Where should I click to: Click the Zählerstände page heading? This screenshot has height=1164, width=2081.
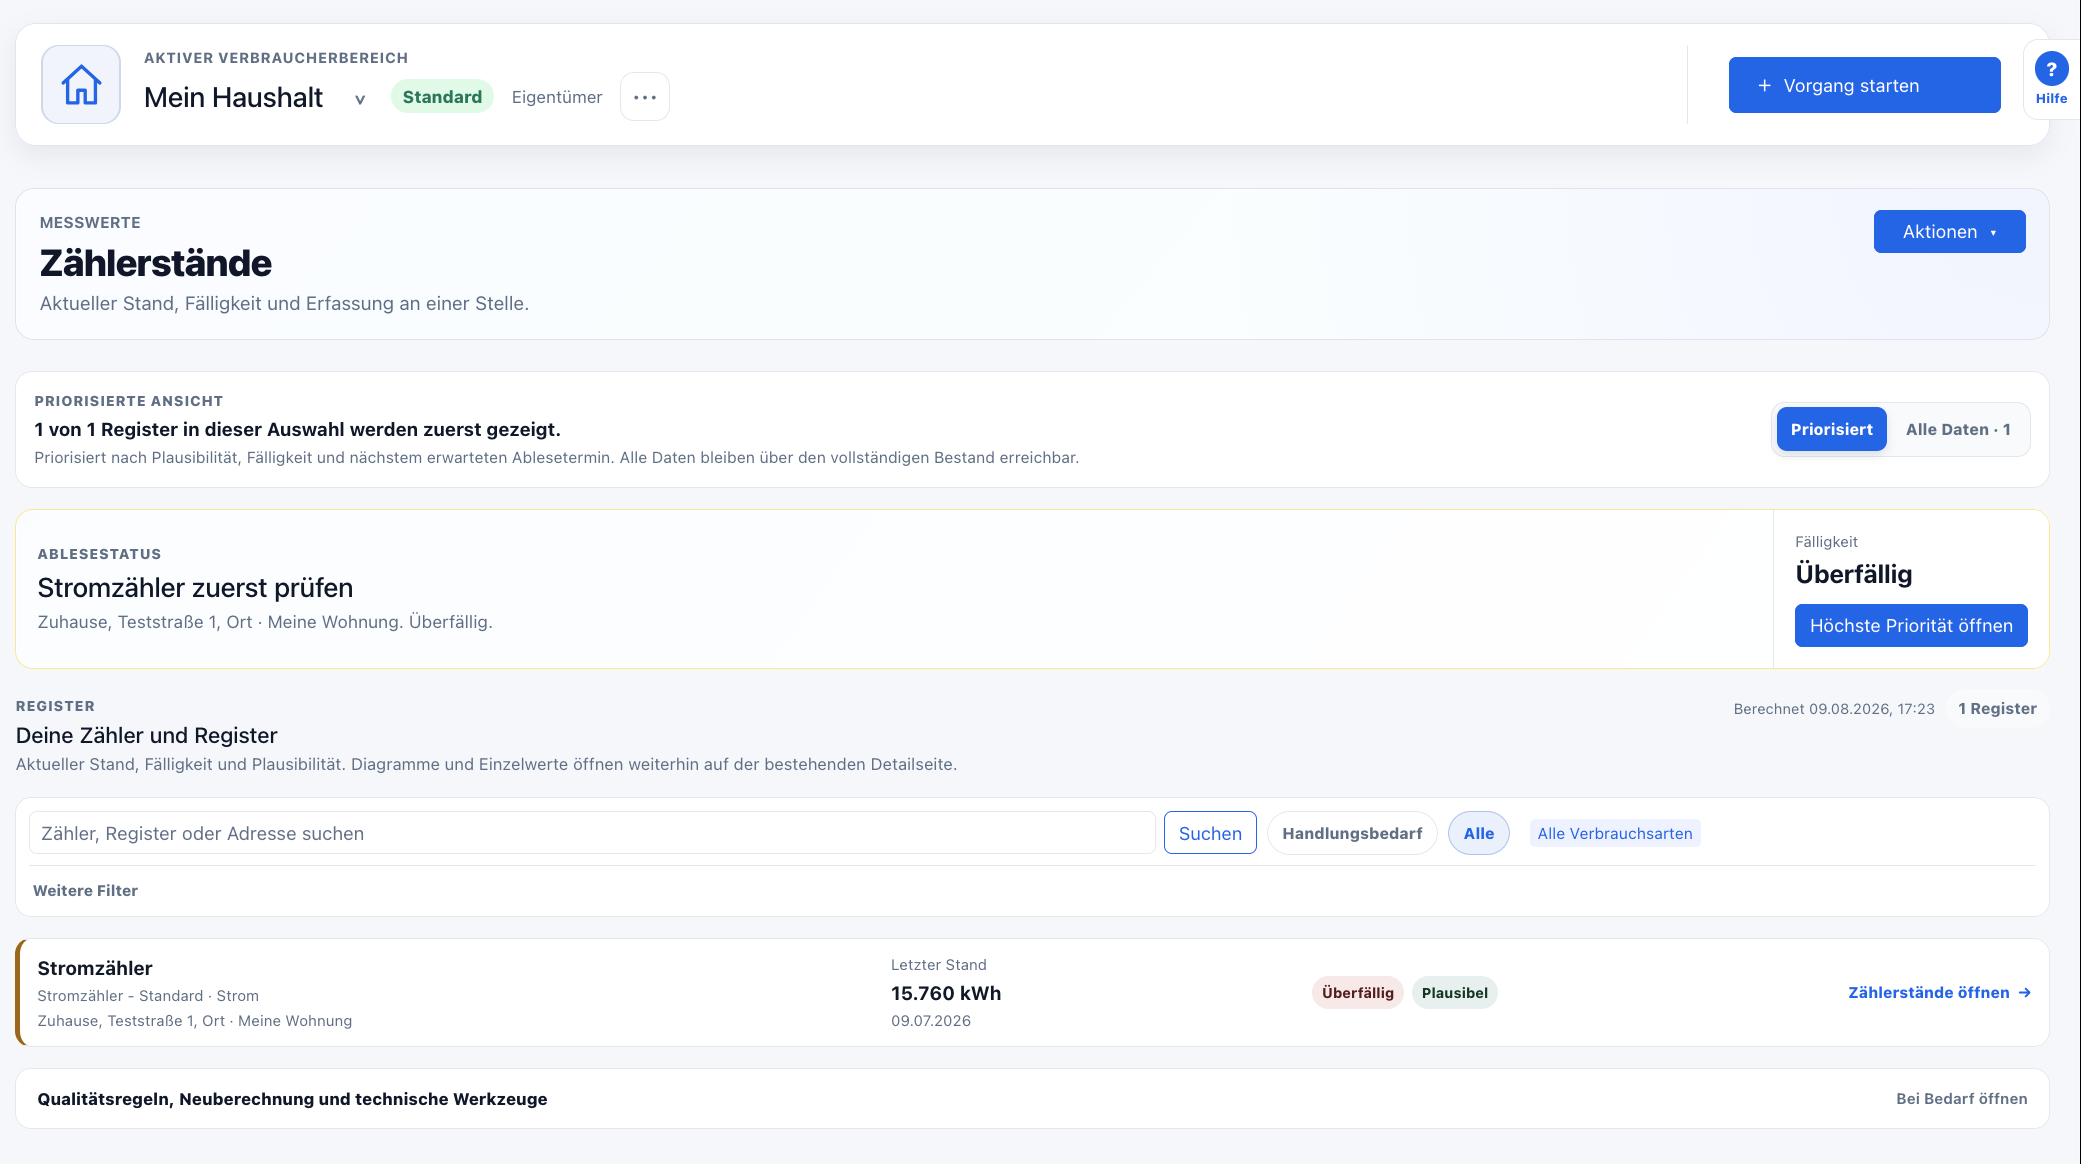pyautogui.click(x=156, y=264)
